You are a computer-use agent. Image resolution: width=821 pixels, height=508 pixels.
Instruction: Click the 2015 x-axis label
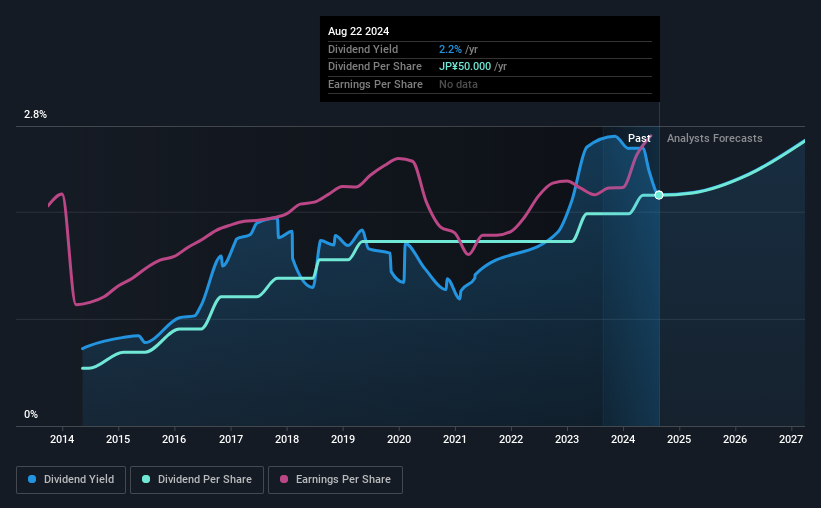[118, 439]
